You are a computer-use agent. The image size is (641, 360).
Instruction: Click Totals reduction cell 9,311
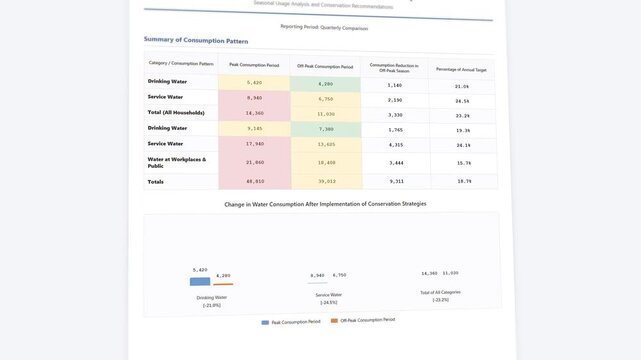[397, 181]
